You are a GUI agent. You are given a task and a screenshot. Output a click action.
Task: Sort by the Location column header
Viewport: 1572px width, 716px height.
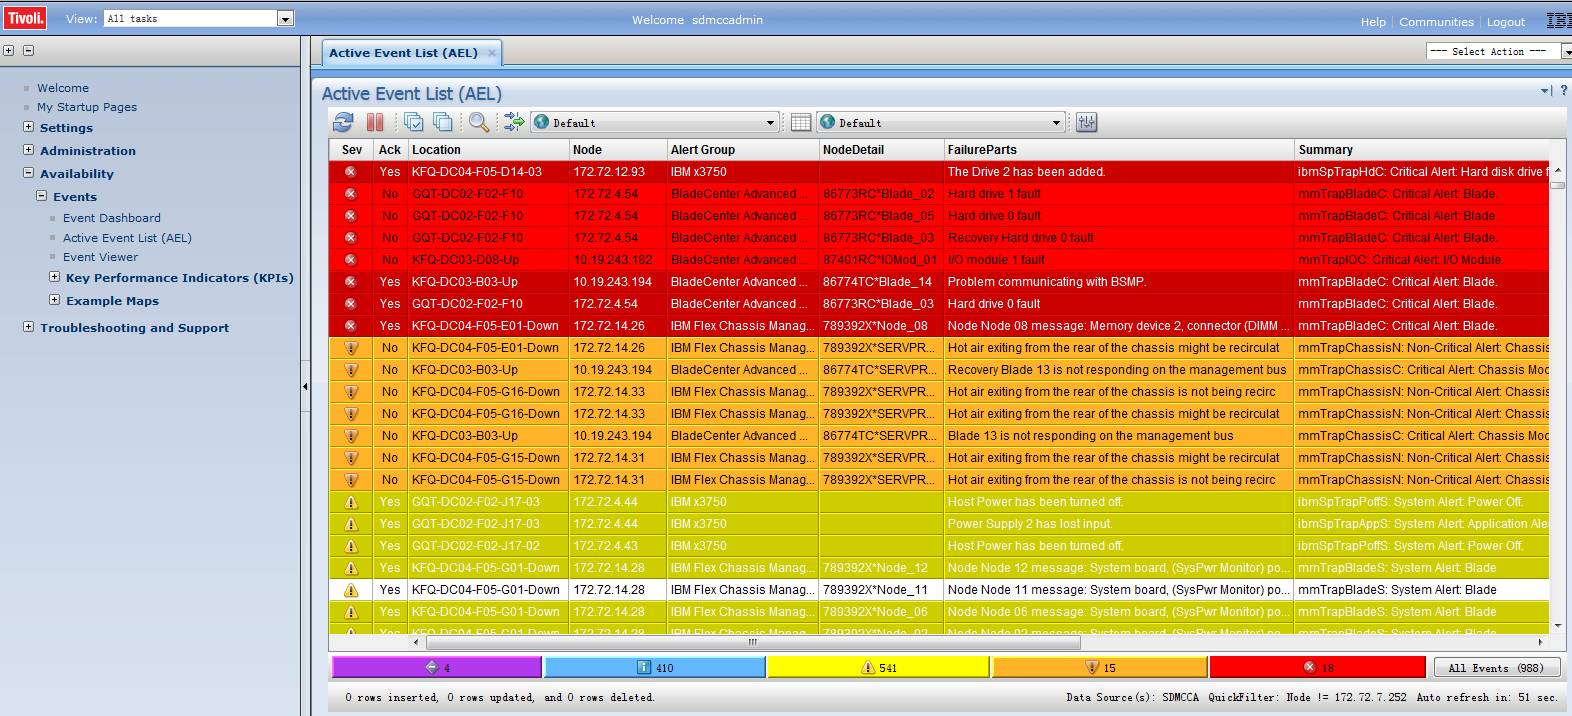click(x=488, y=150)
